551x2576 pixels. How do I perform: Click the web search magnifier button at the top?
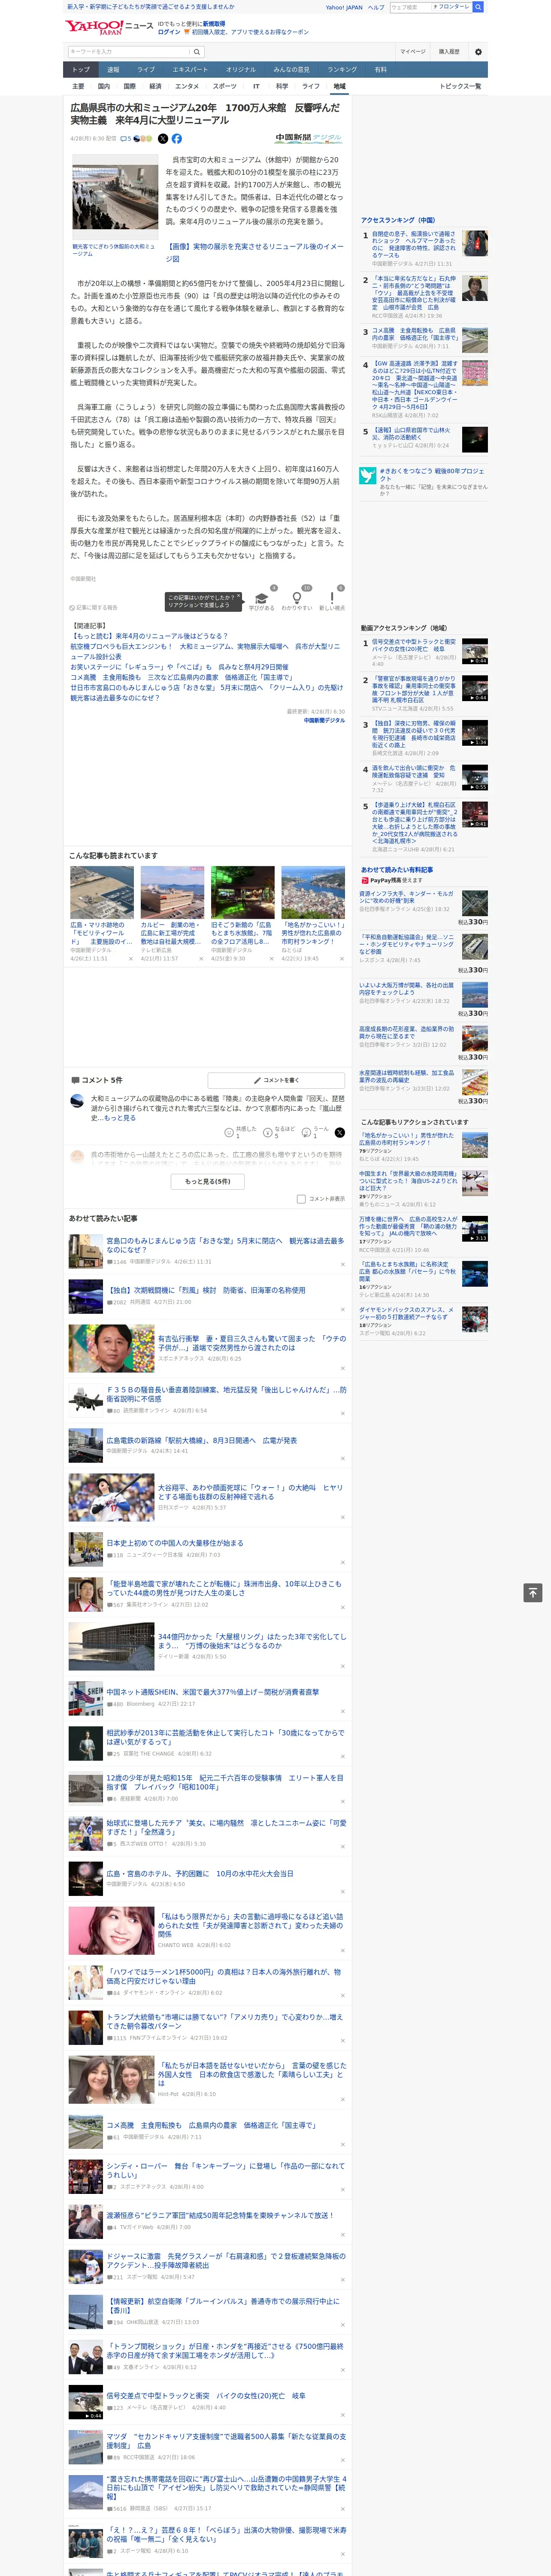[x=478, y=7]
